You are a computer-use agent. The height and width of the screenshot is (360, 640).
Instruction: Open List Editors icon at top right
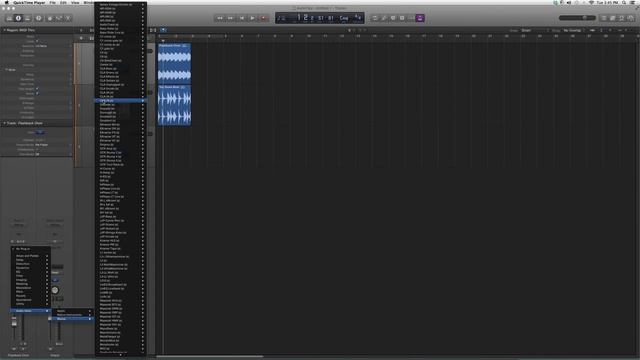604,18
